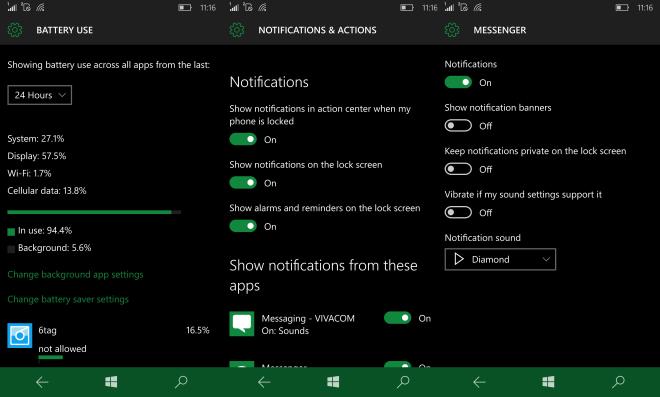This screenshot has height=397, width=660.
Task: Tap the Display: 57.5% text
Action: [37, 156]
